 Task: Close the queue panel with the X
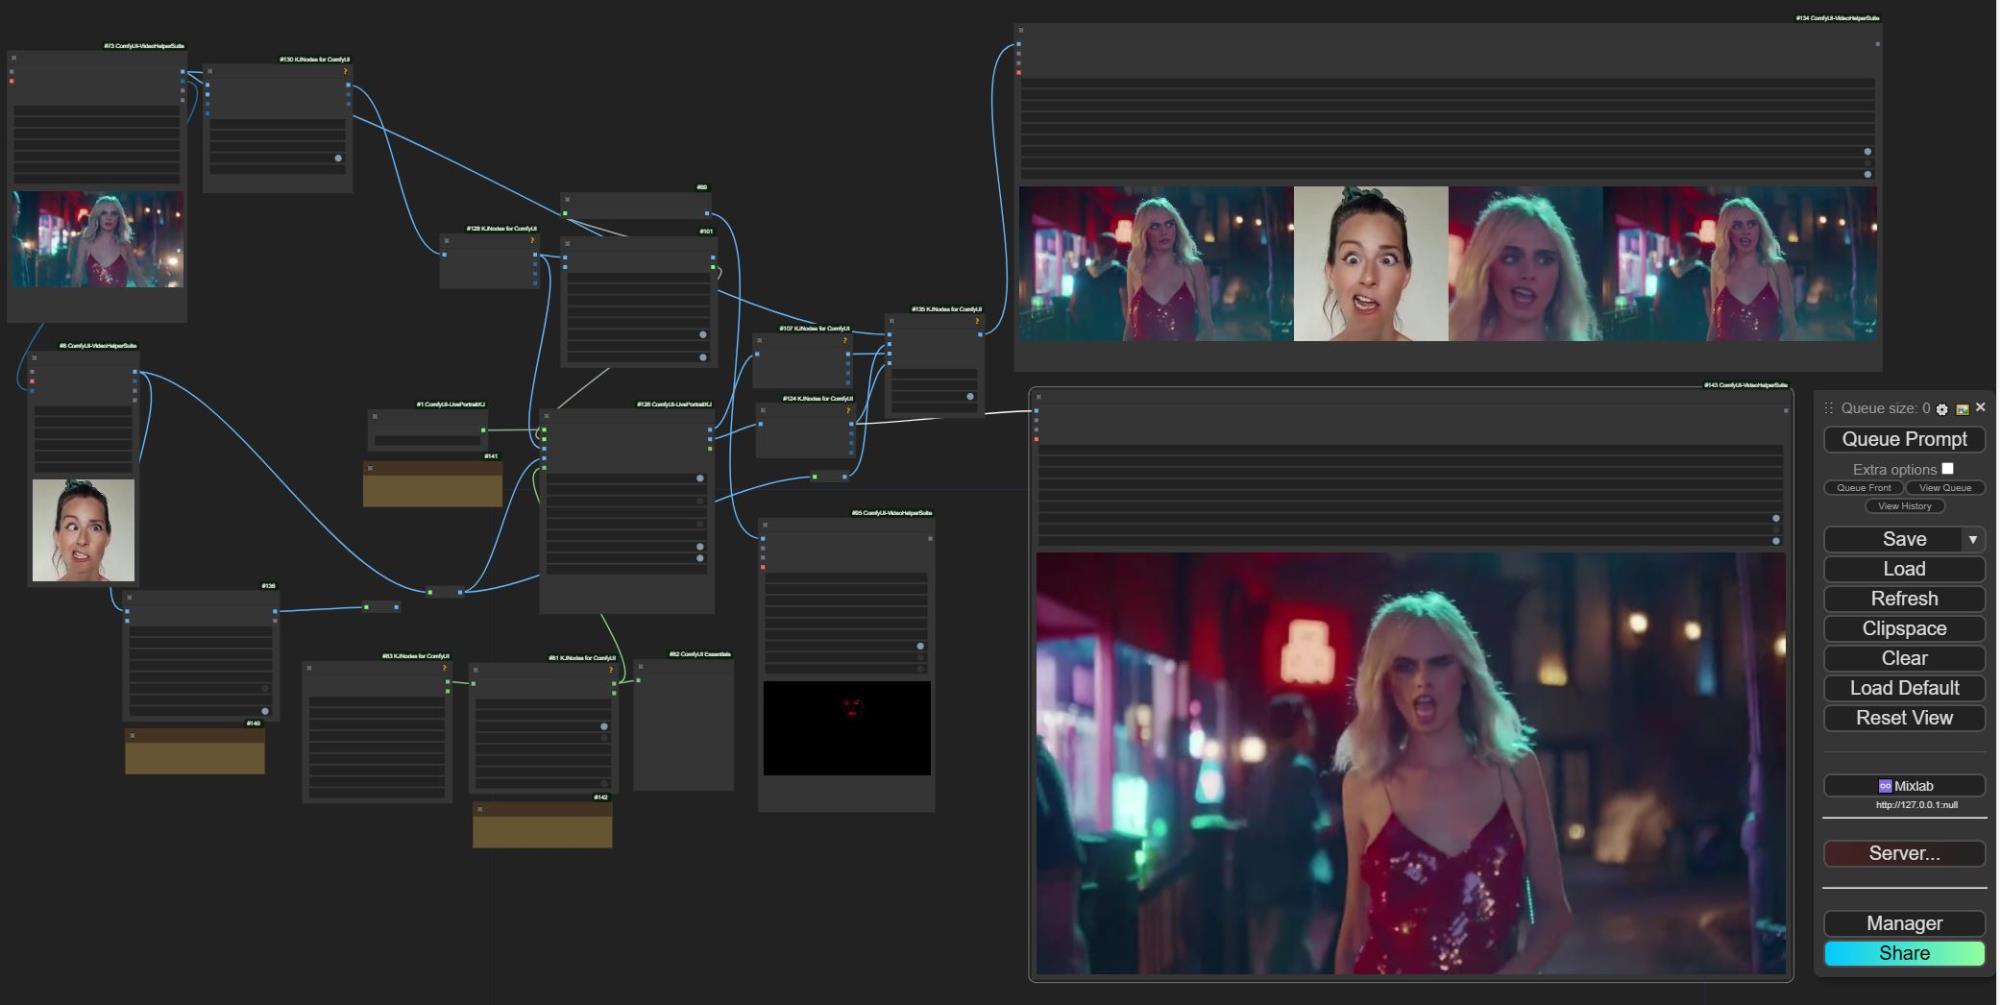[x=1980, y=407]
